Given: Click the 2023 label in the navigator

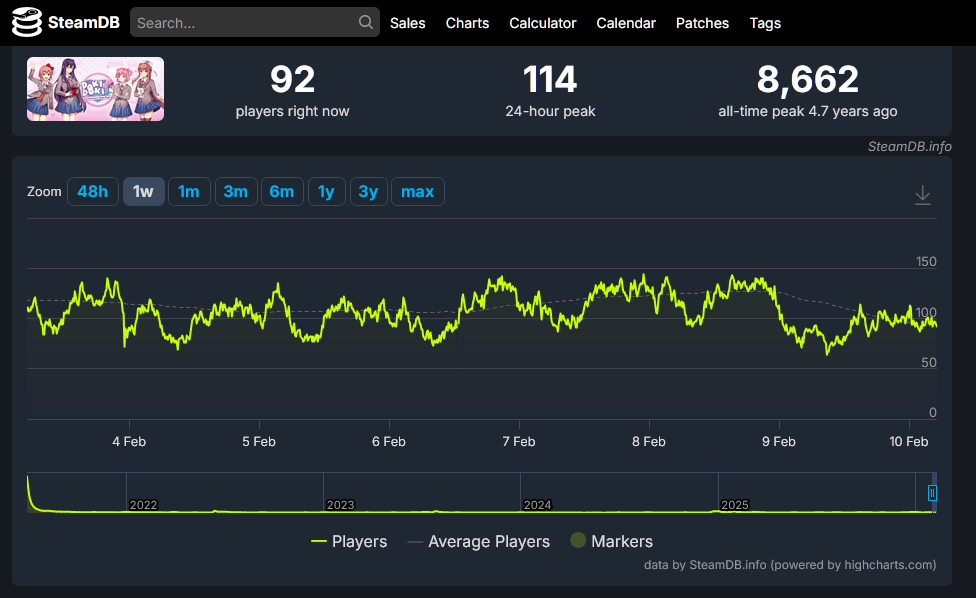Looking at the screenshot, I should point(340,505).
